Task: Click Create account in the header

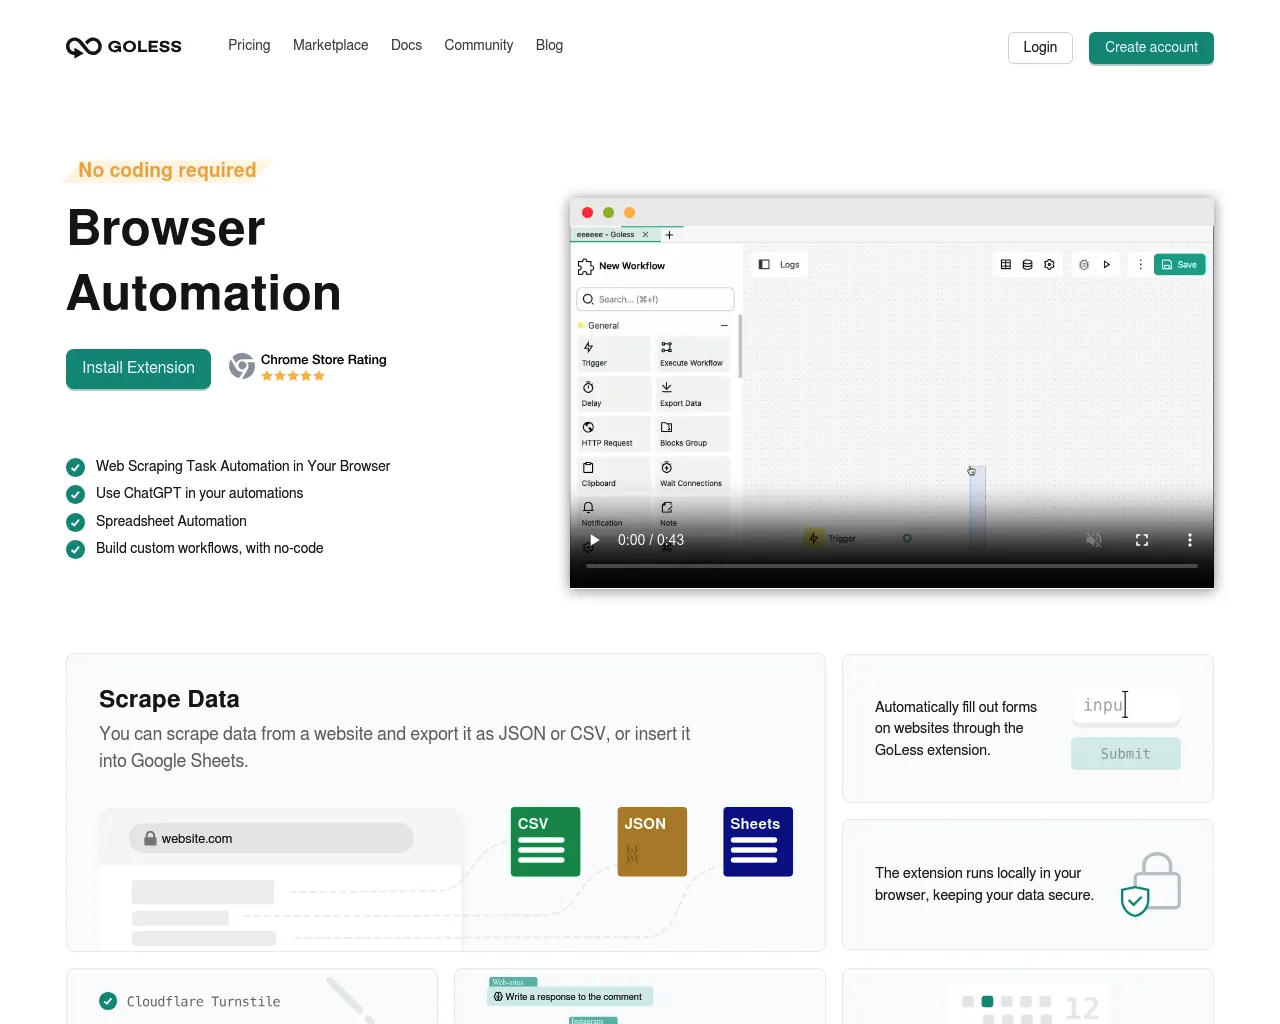Action: click(x=1150, y=47)
